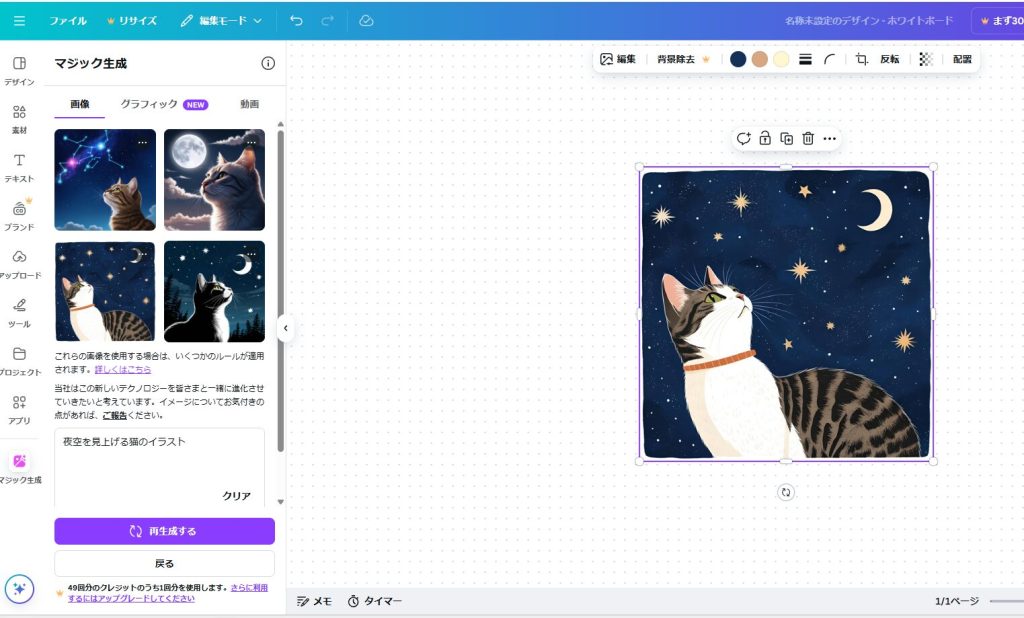Choose the constellation cat thumbnail

(105, 180)
